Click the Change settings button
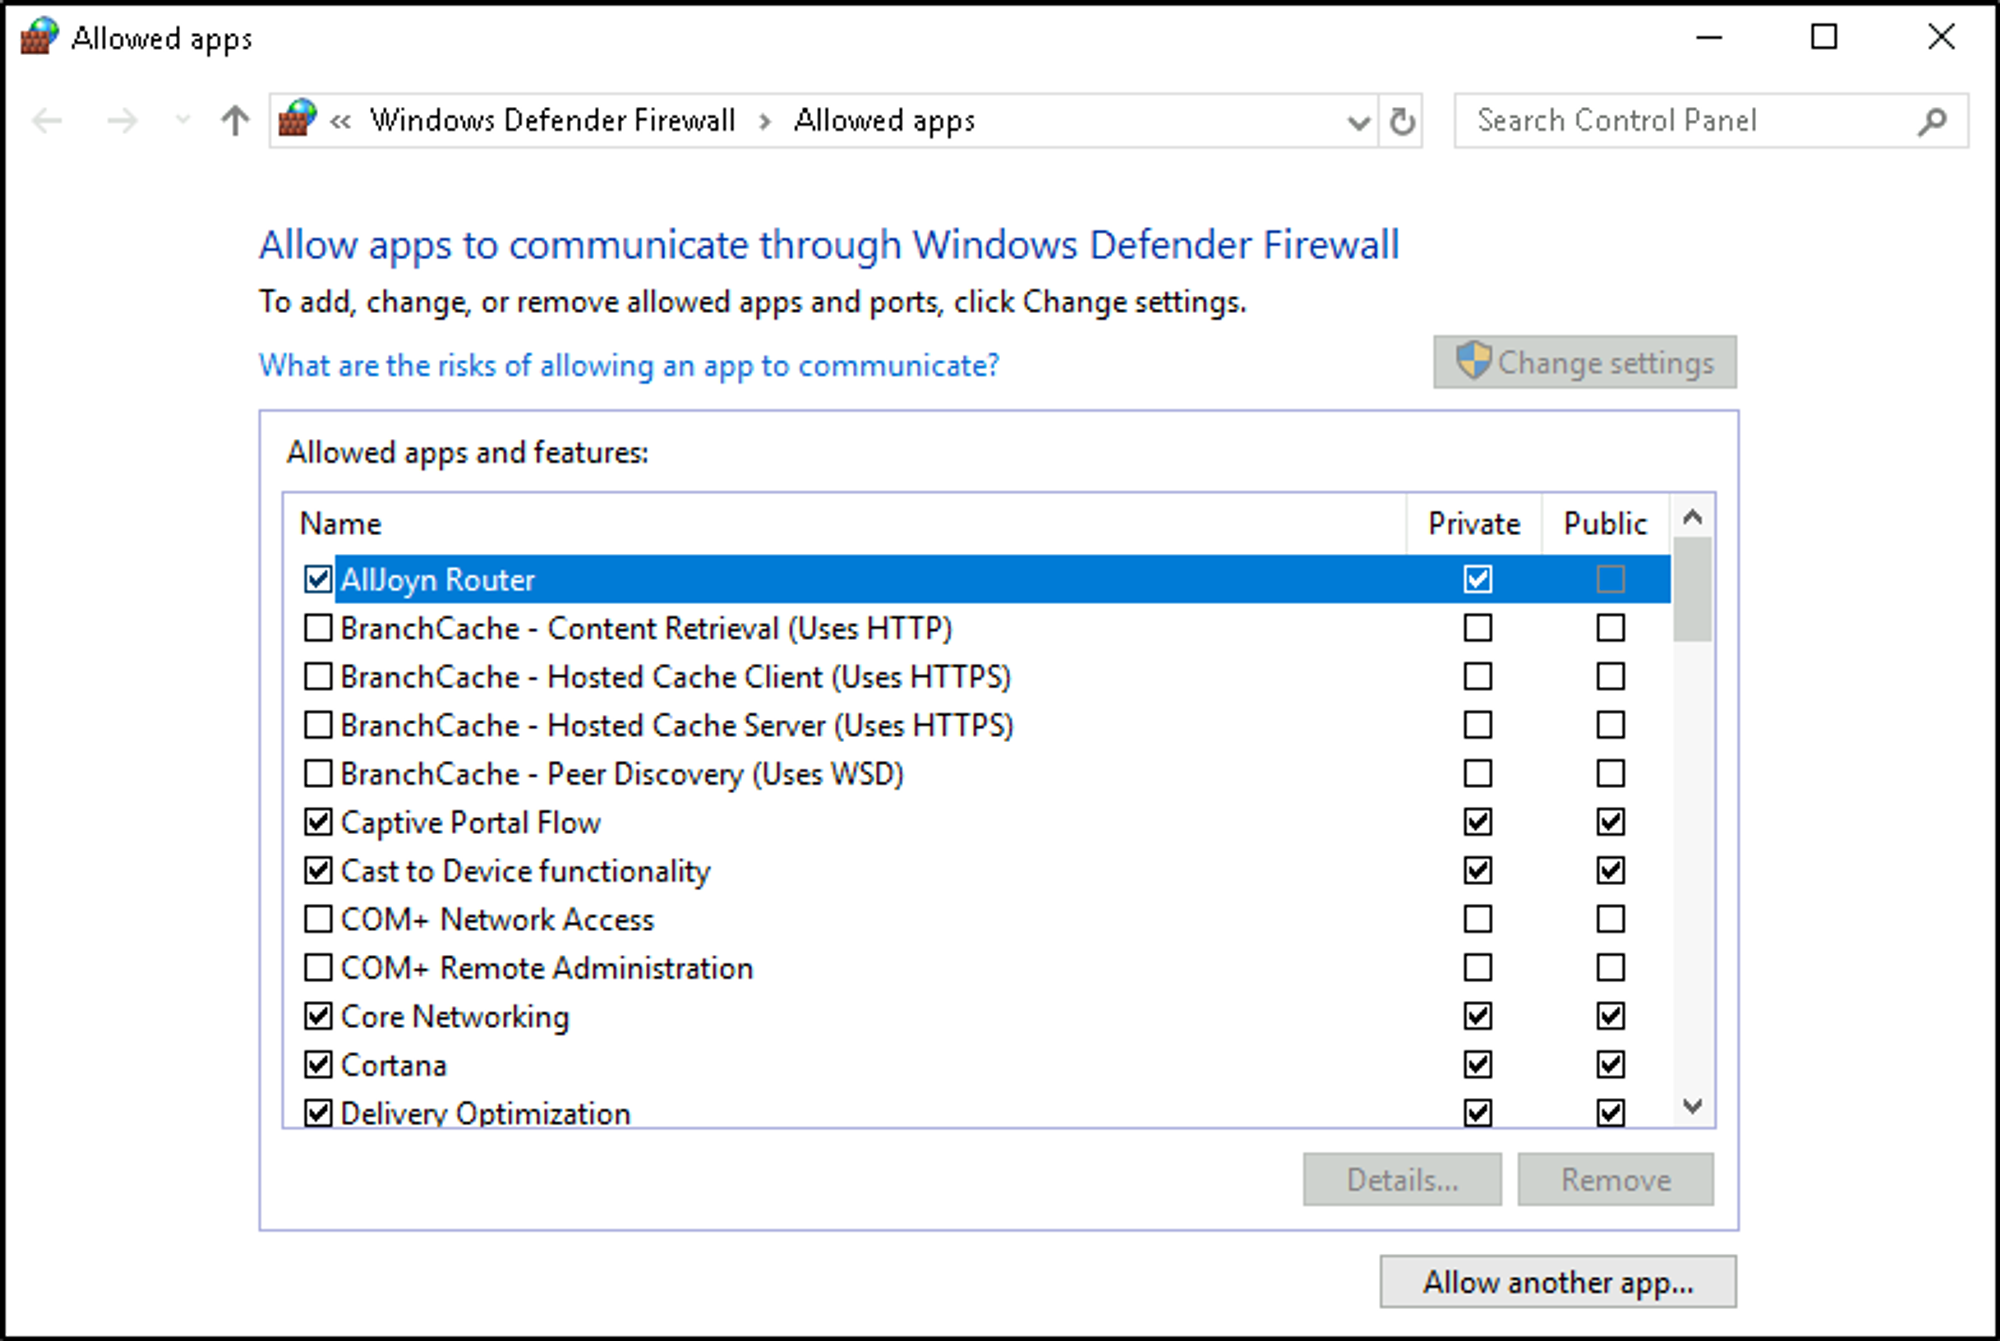This screenshot has height=1341, width=2000. tap(1584, 362)
